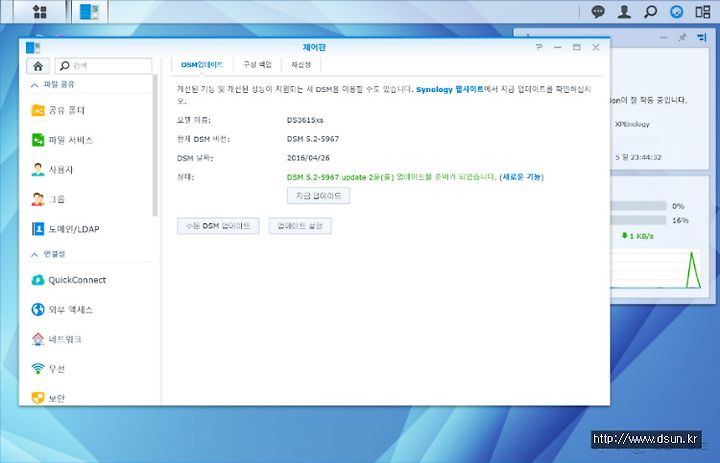Click the XPEnology text in widget
Viewport: 720px width, 463px height.
point(632,124)
